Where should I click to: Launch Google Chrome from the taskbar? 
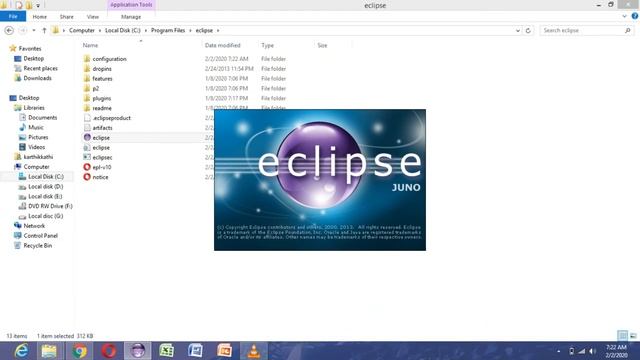pos(80,351)
